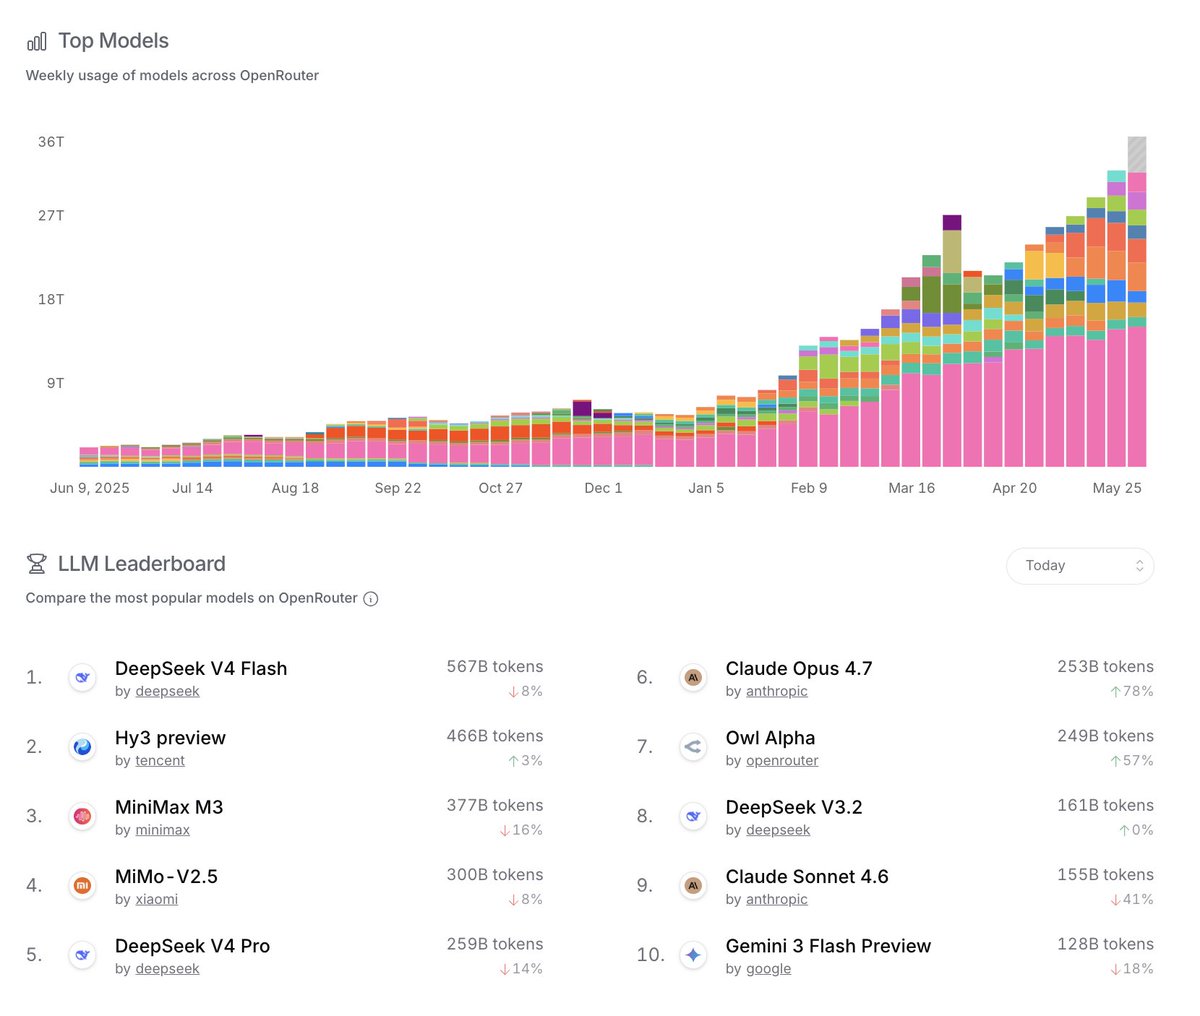Click the DeepSeek V4 Flash logo icon
This screenshot has height=1016, width=1200.
pyautogui.click(x=82, y=678)
